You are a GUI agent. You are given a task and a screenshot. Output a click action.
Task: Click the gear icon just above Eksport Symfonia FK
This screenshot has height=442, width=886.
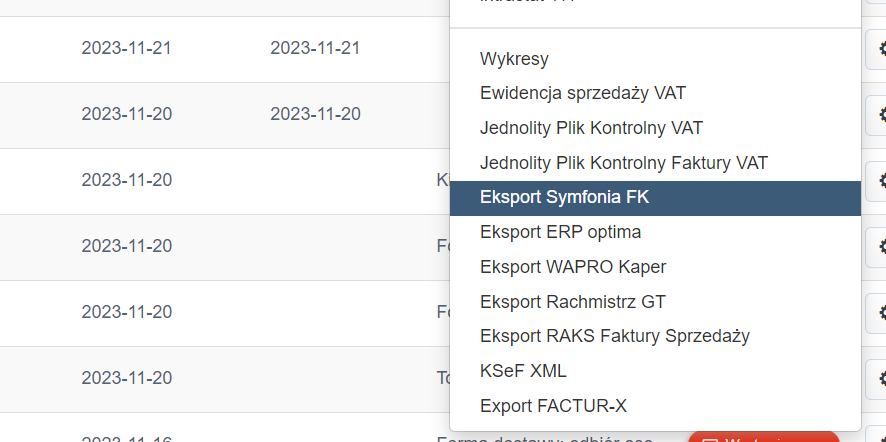[881, 180]
